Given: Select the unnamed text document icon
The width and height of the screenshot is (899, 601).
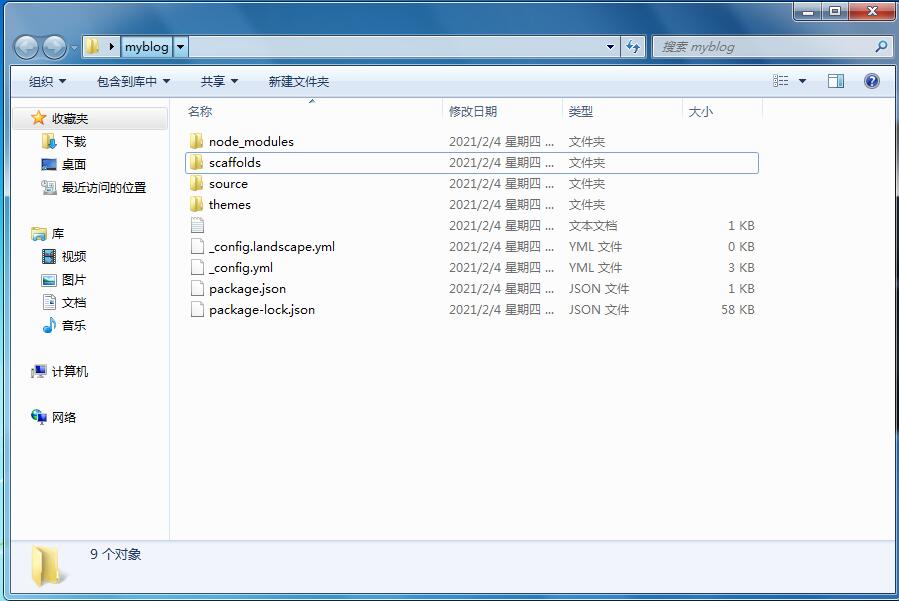Looking at the screenshot, I should (x=197, y=225).
